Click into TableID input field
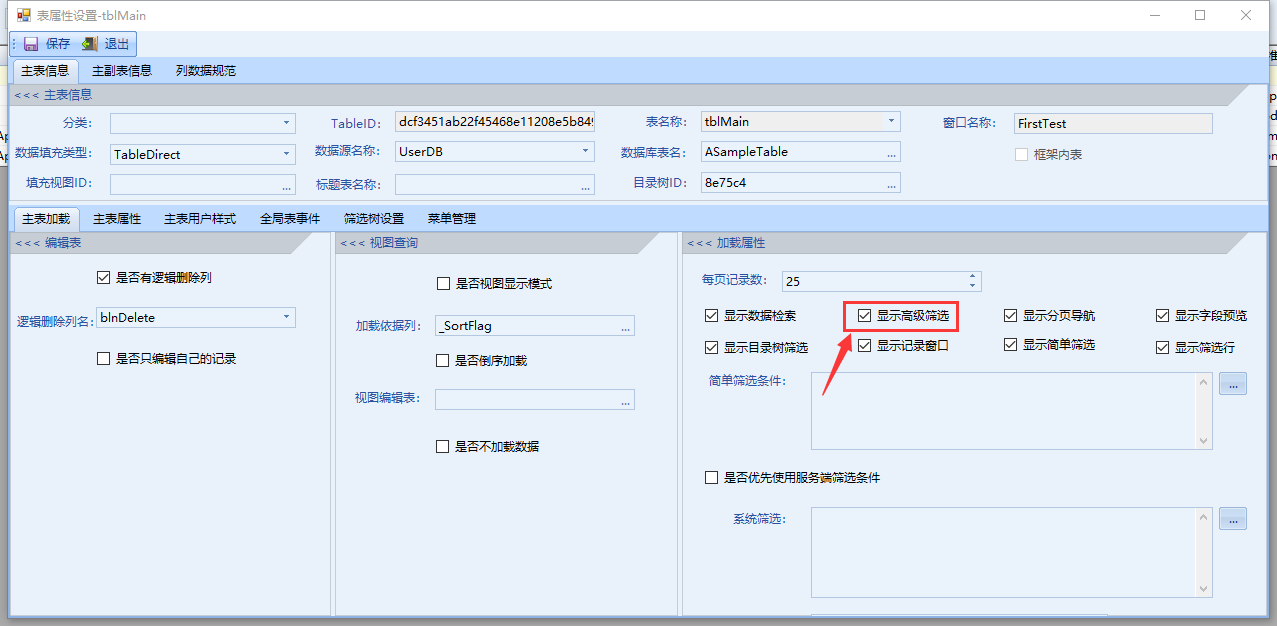Viewport: 1277px width, 626px height. 495,123
